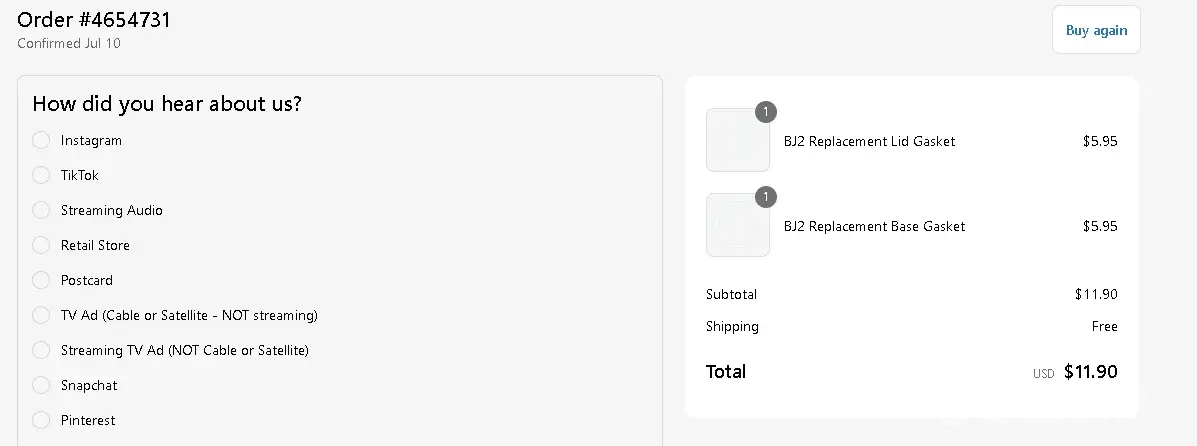The height and width of the screenshot is (446, 1197).
Task: Choose the Snapchat radio button
Action: click(41, 385)
